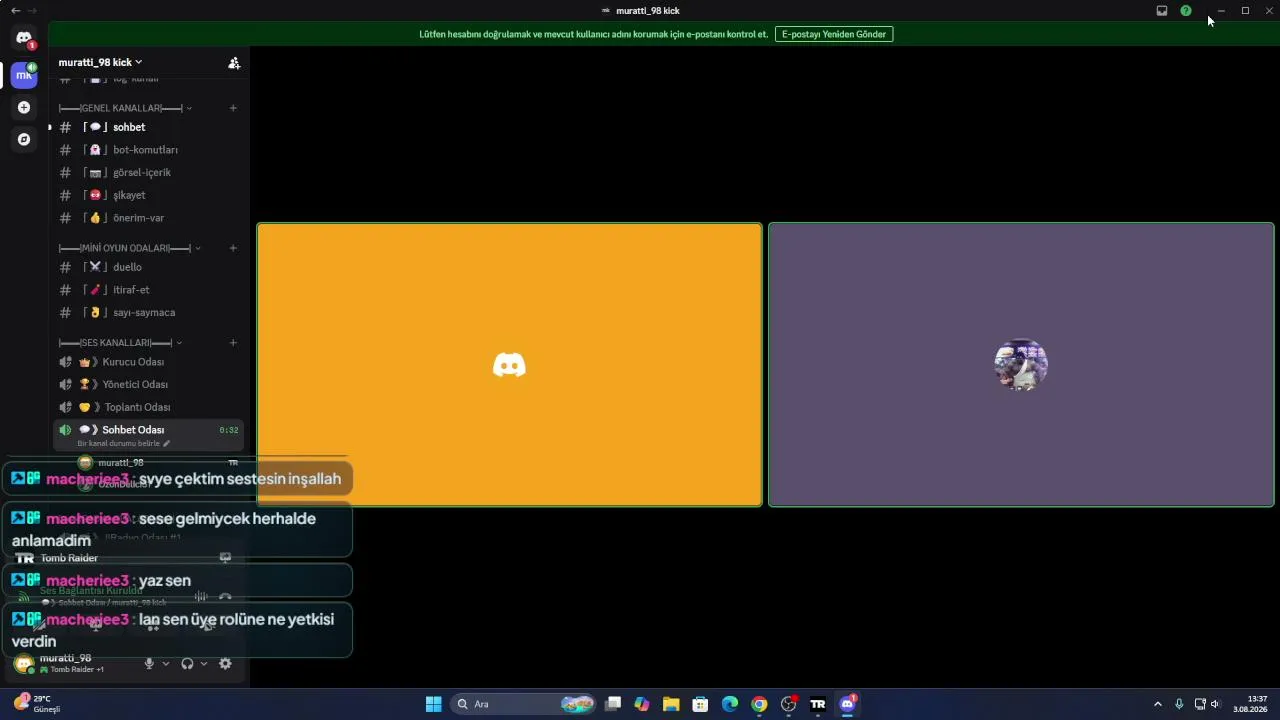Open Task View on the taskbar

613,704
